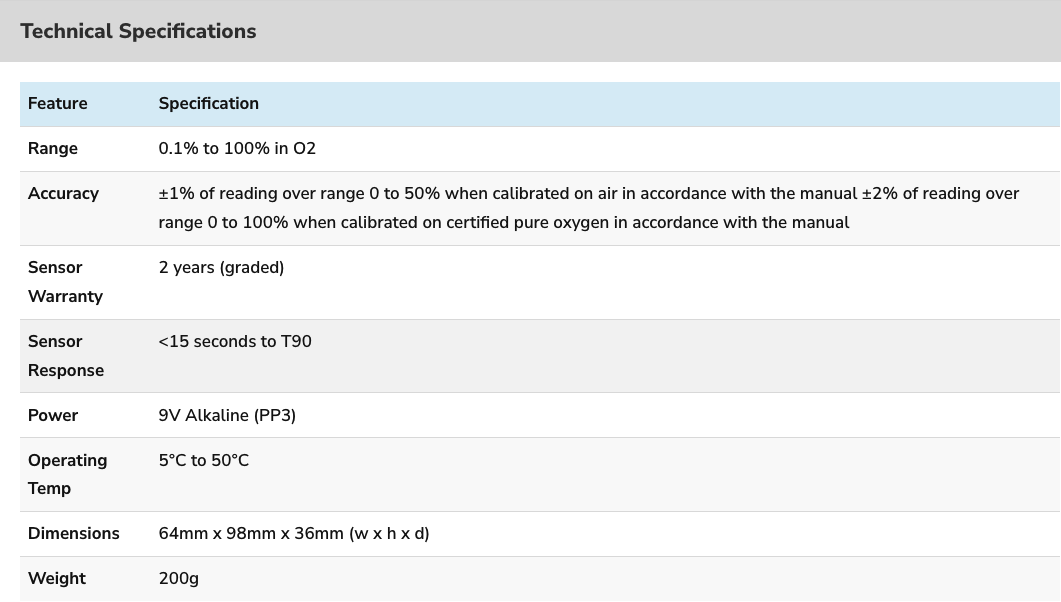Click the <15 seconds to T90 value
1061x602 pixels.
click(235, 342)
